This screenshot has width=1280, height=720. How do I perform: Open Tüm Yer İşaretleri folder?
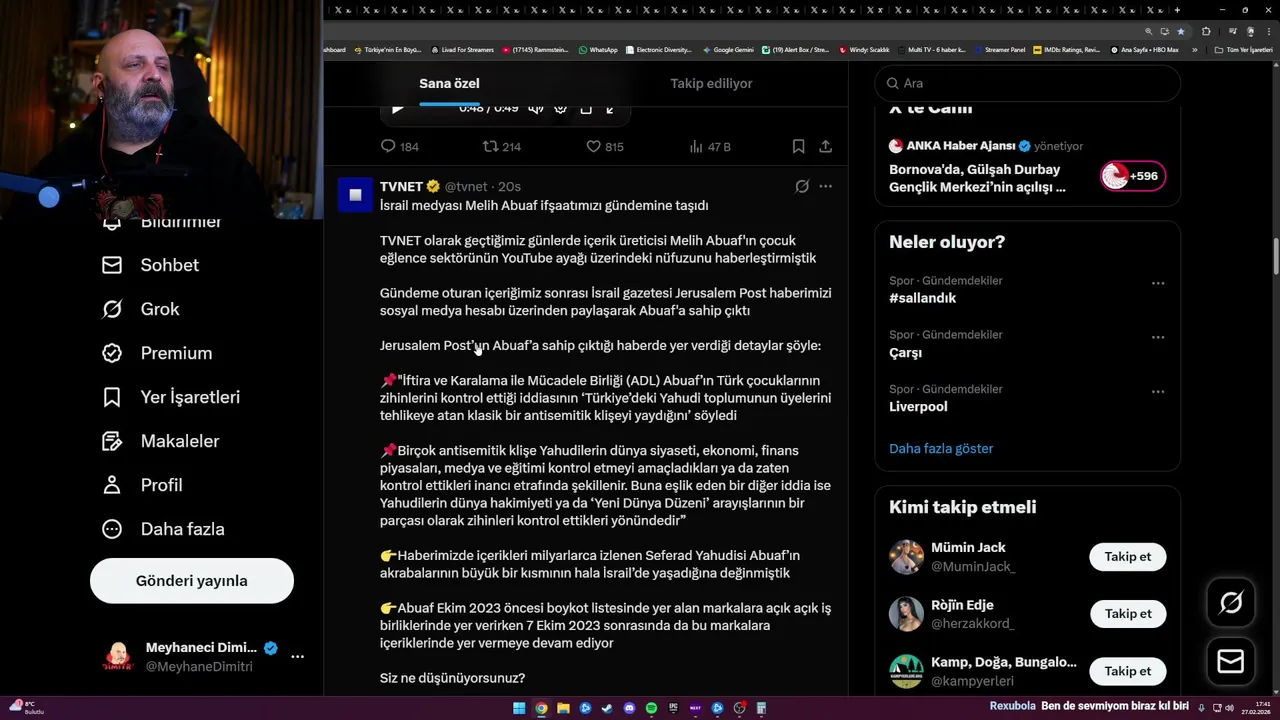click(x=1244, y=49)
